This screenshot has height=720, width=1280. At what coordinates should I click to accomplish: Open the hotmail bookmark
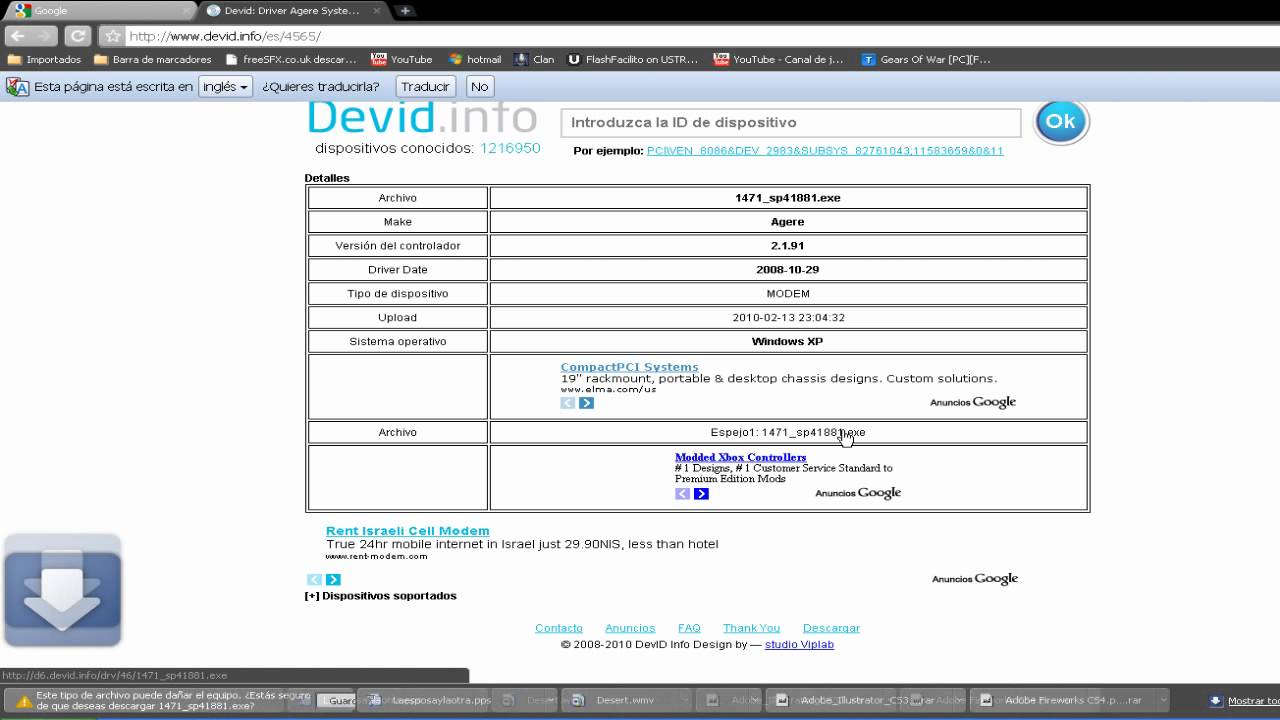pyautogui.click(x=475, y=59)
